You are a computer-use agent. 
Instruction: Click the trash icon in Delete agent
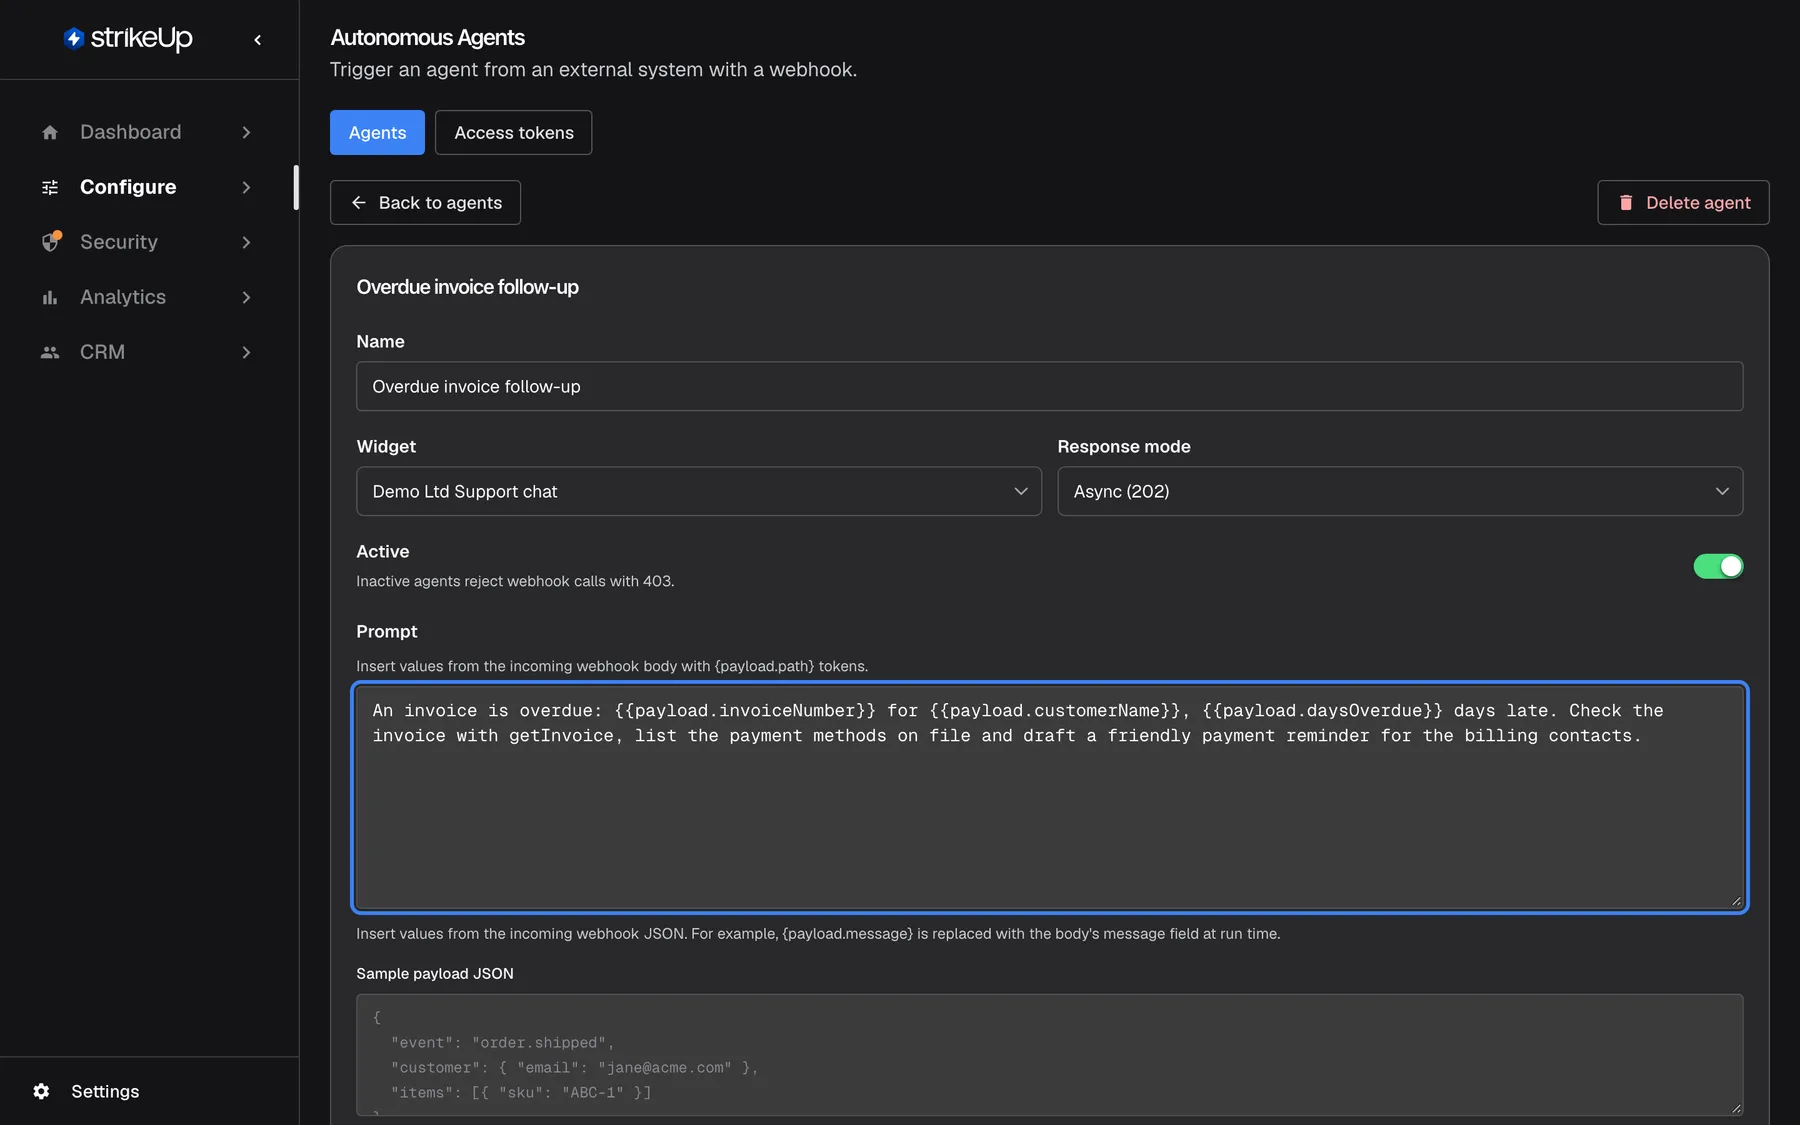[x=1626, y=203]
